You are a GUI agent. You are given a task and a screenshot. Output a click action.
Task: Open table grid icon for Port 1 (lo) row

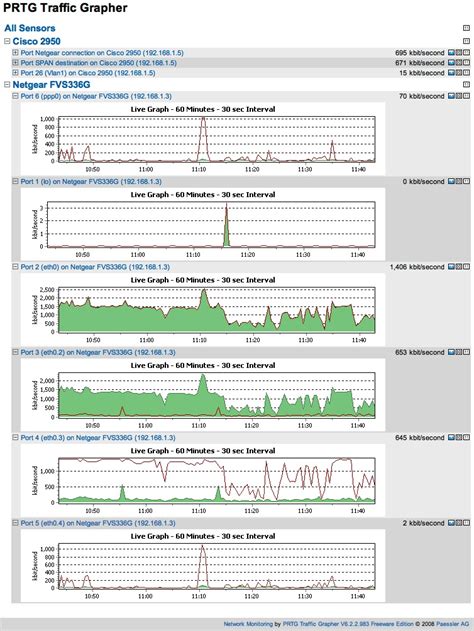(459, 181)
